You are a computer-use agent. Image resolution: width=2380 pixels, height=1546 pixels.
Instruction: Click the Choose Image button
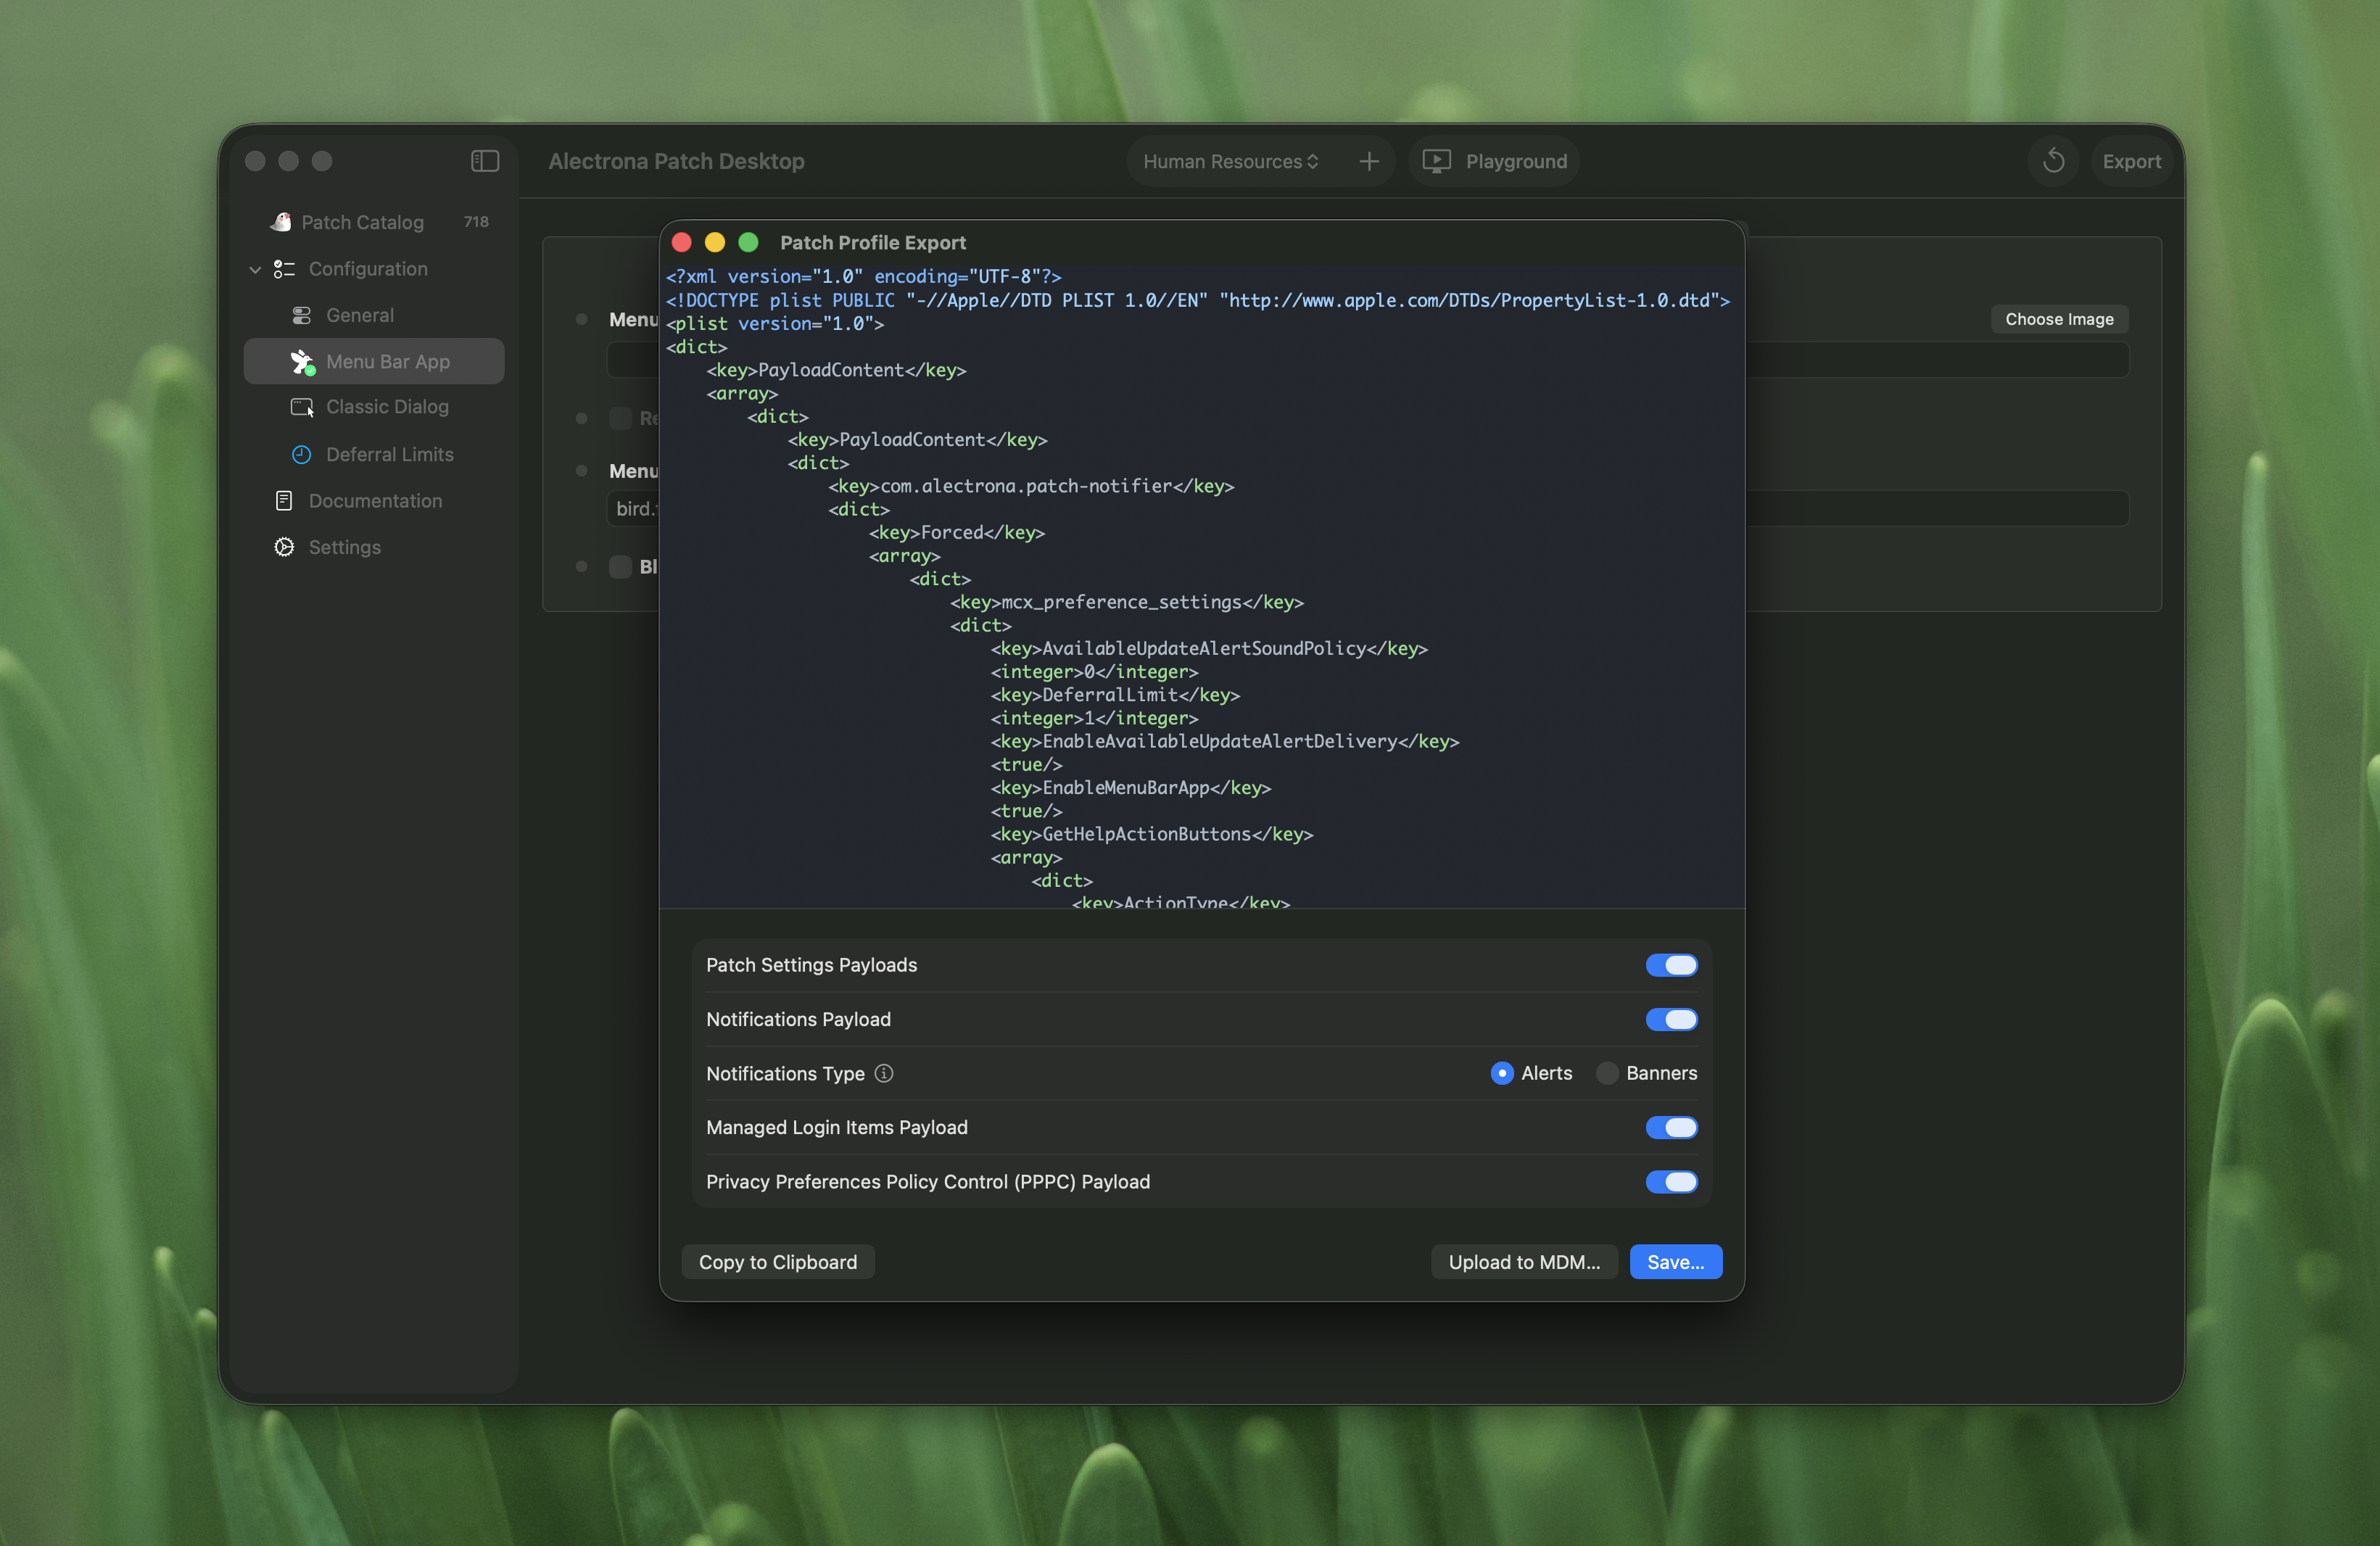coord(2059,319)
